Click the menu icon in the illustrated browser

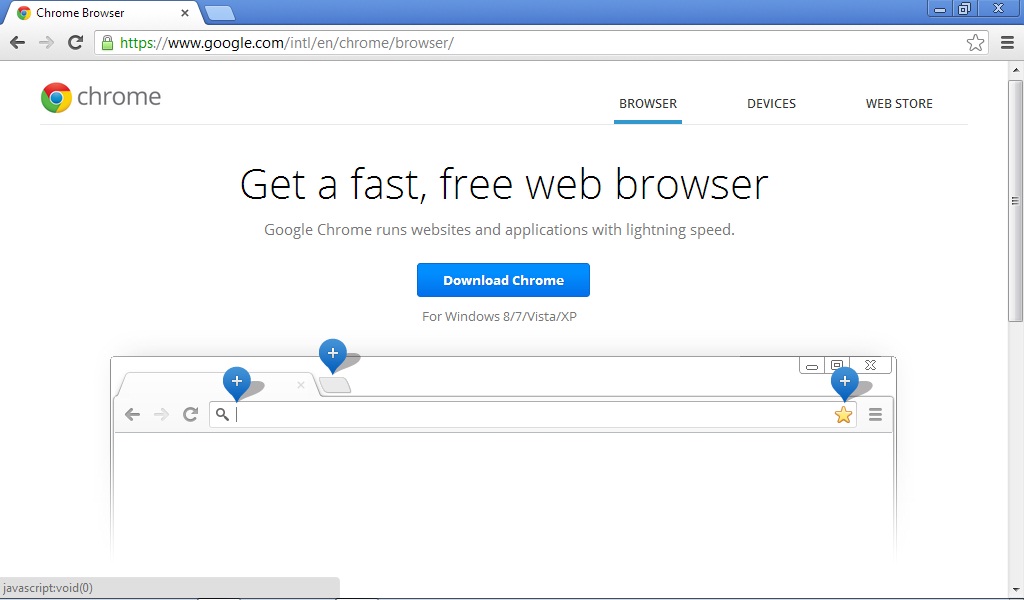click(875, 415)
